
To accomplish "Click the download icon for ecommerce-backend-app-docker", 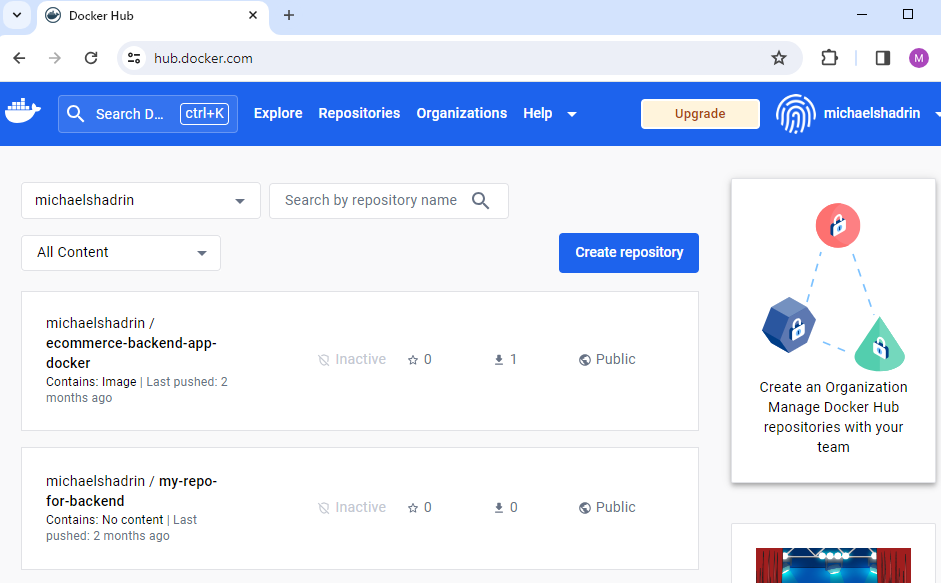I will tap(499, 360).
